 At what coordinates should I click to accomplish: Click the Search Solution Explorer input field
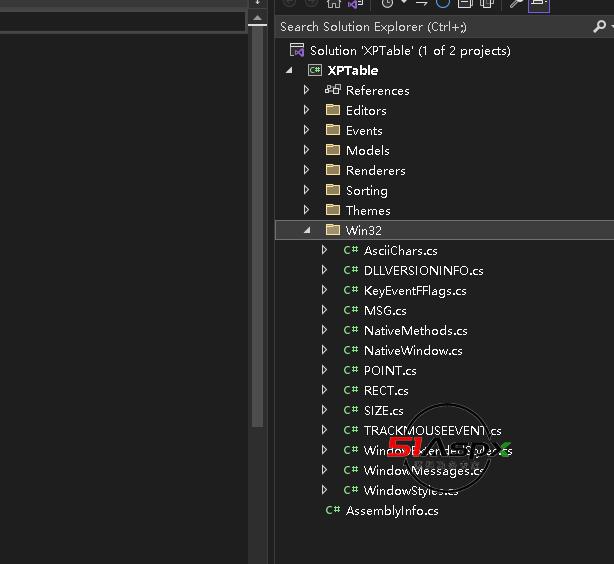pyautogui.click(x=433, y=27)
